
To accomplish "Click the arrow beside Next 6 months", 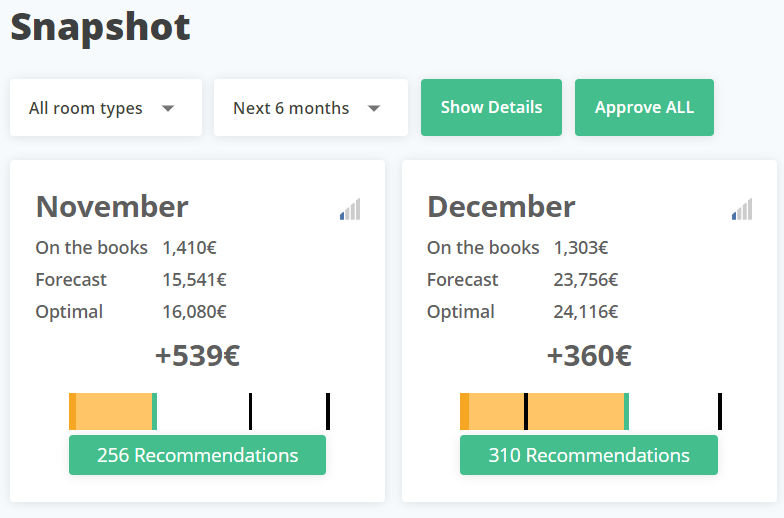I will pos(374,108).
